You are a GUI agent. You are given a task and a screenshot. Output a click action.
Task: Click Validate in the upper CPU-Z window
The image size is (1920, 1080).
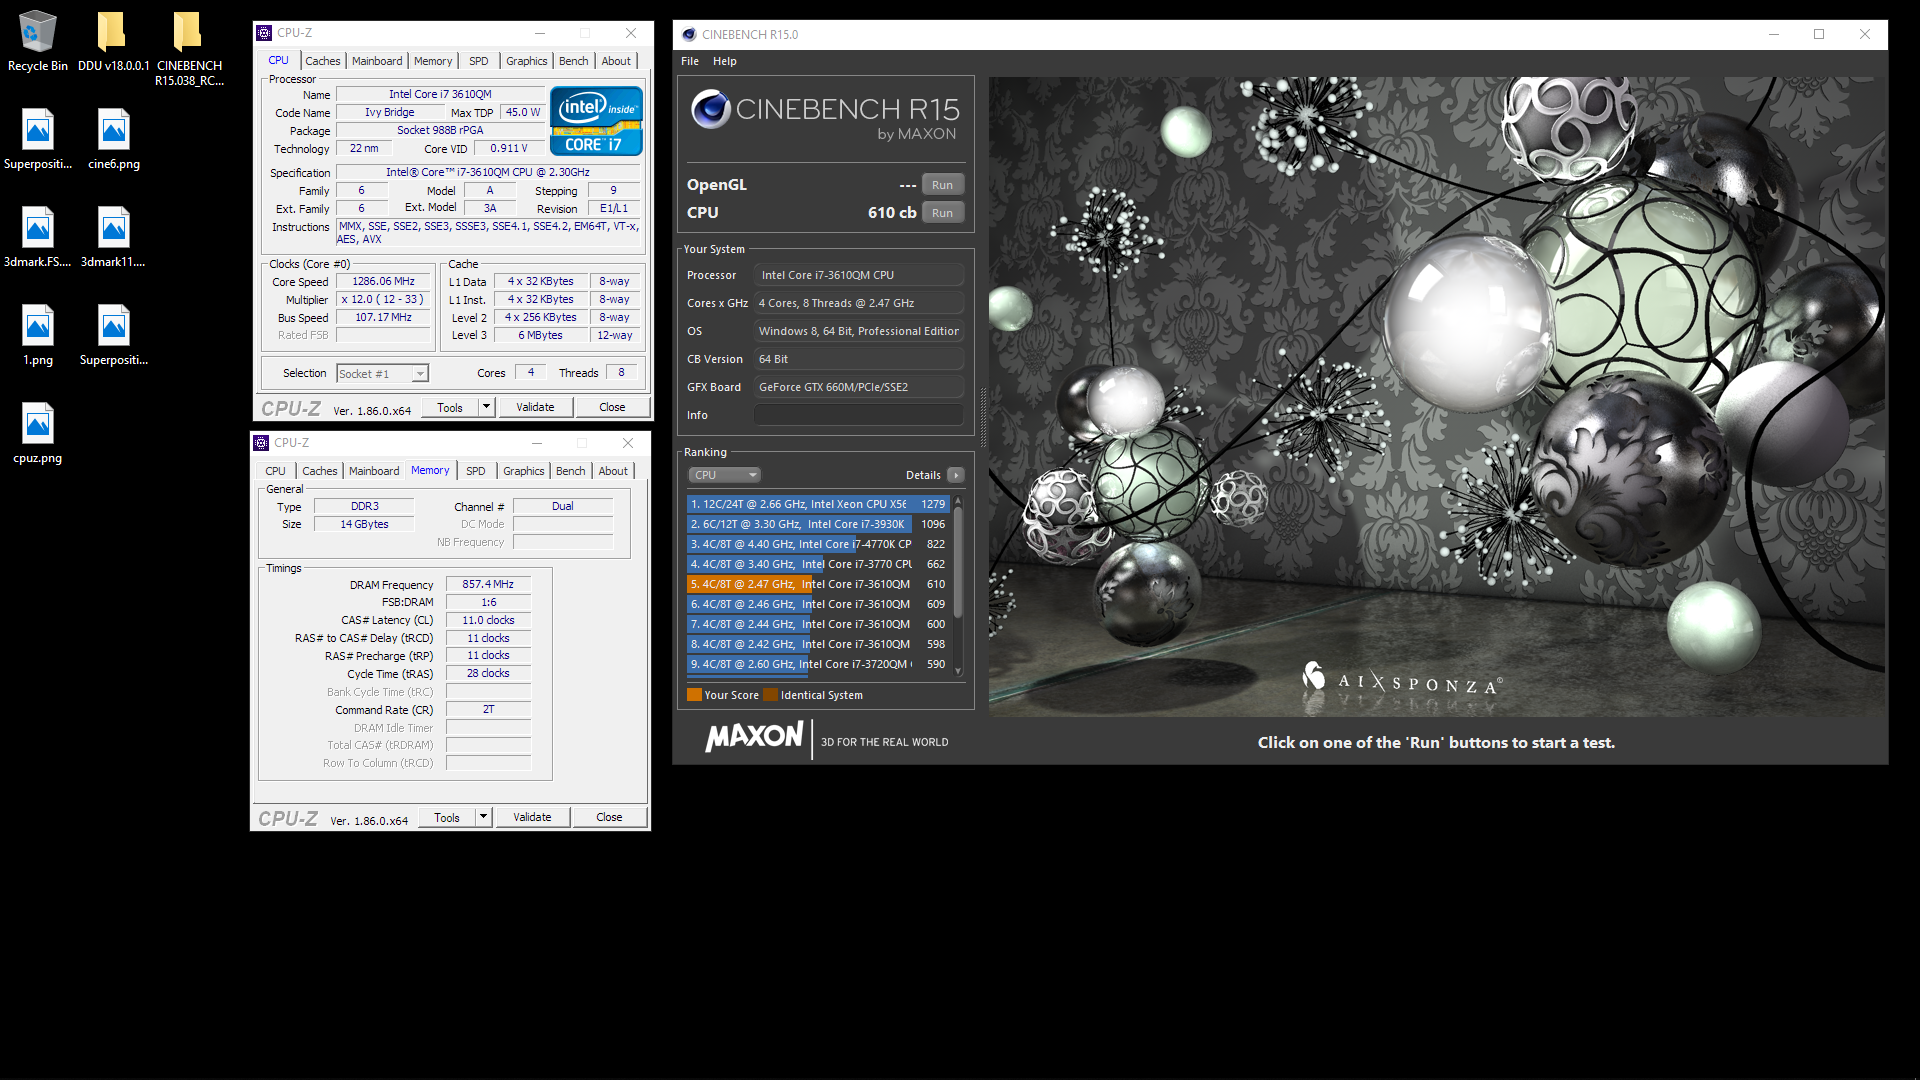tap(535, 407)
